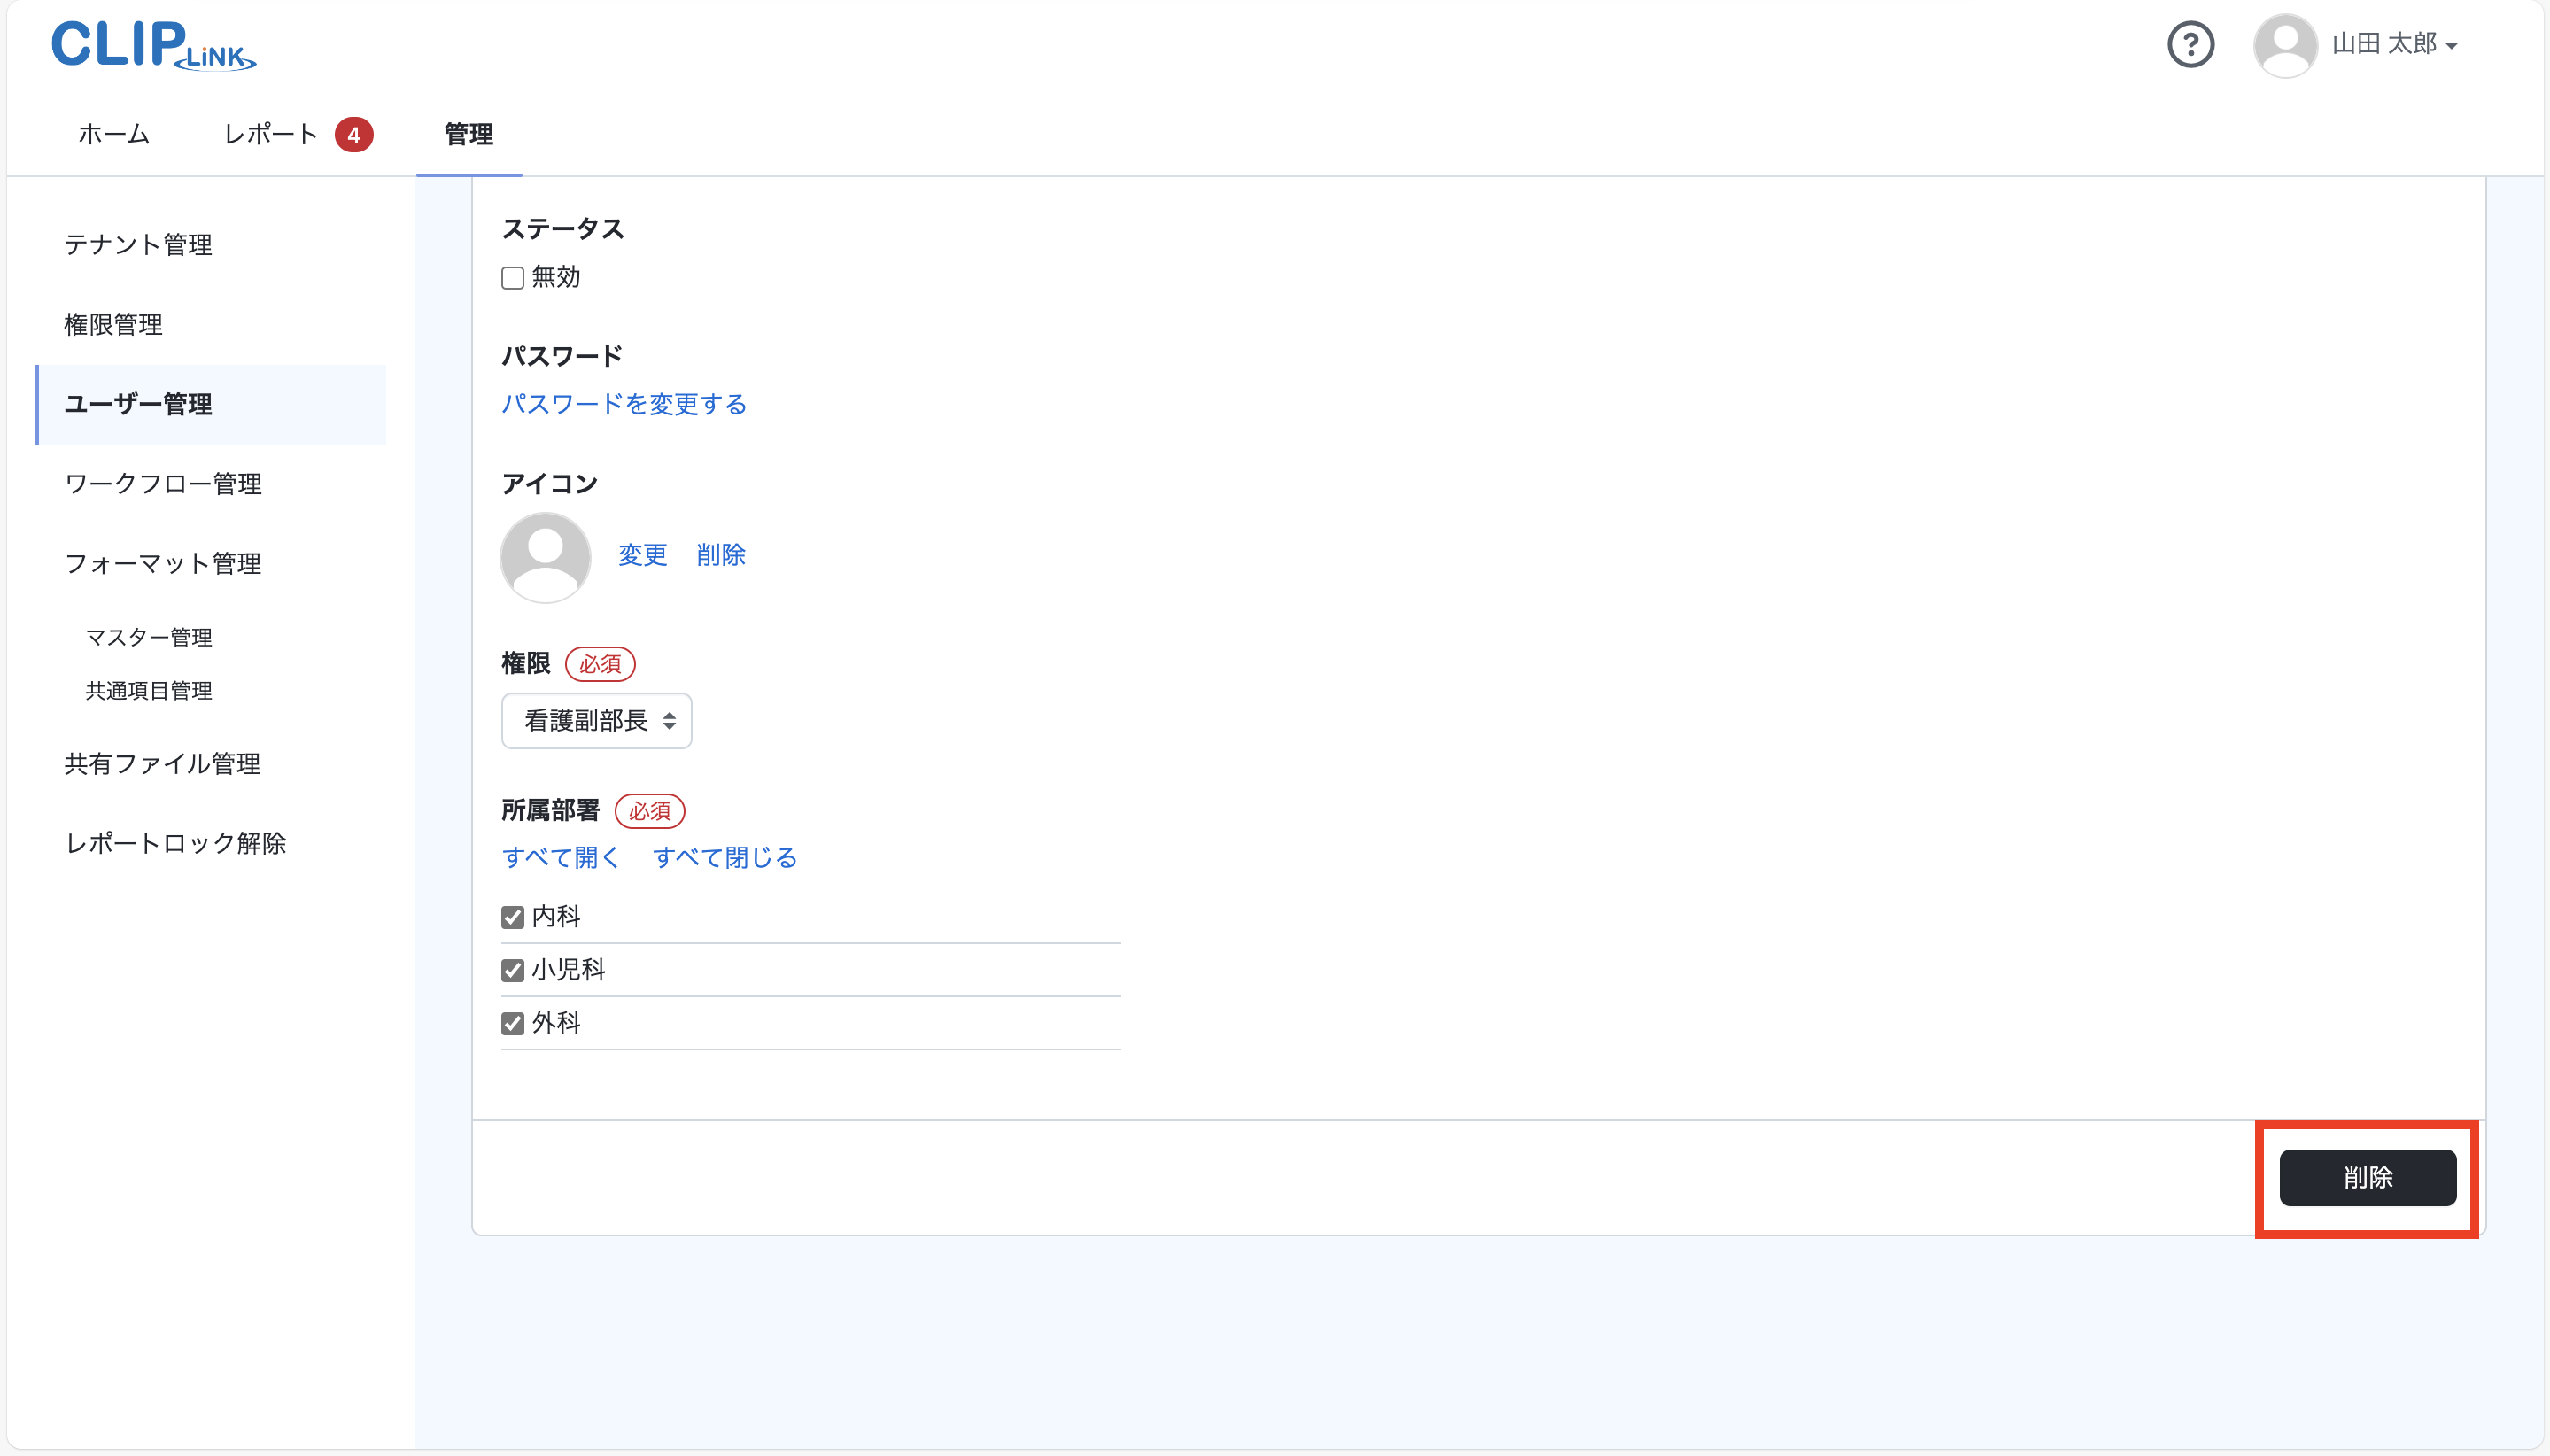This screenshot has height=1456, width=2550.
Task: Open the 山田 太郎 user menu
Action: (x=2394, y=45)
